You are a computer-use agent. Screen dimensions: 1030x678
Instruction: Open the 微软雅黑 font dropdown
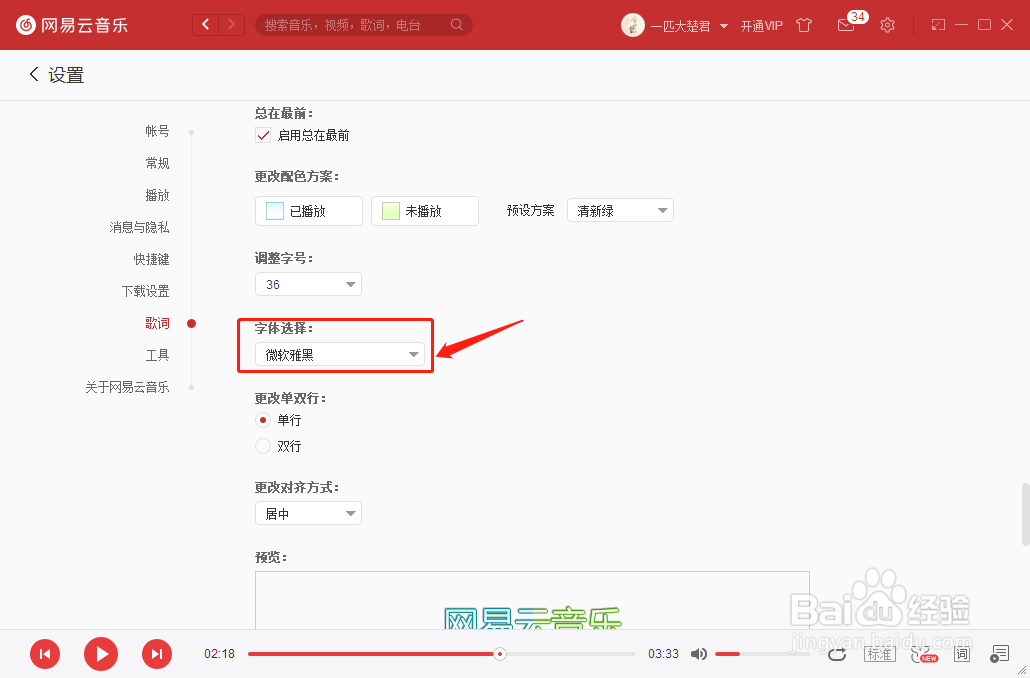point(340,355)
